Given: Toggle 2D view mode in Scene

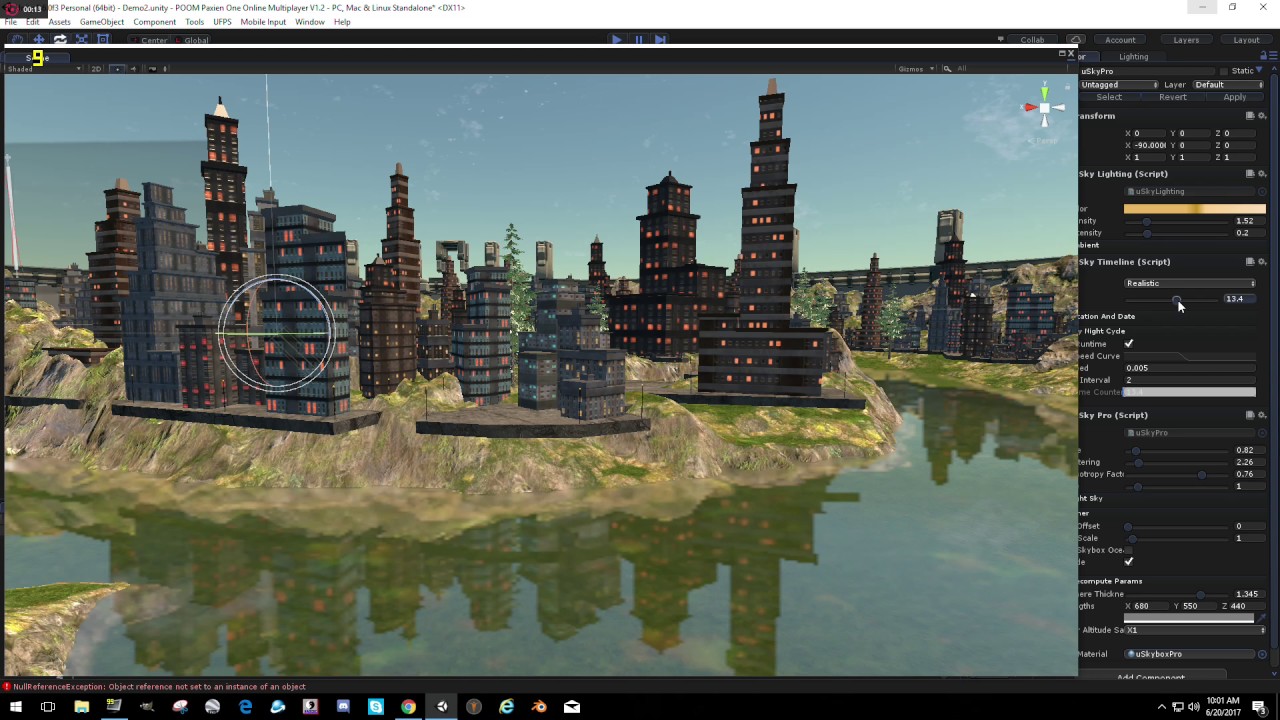Looking at the screenshot, I should (x=96, y=69).
